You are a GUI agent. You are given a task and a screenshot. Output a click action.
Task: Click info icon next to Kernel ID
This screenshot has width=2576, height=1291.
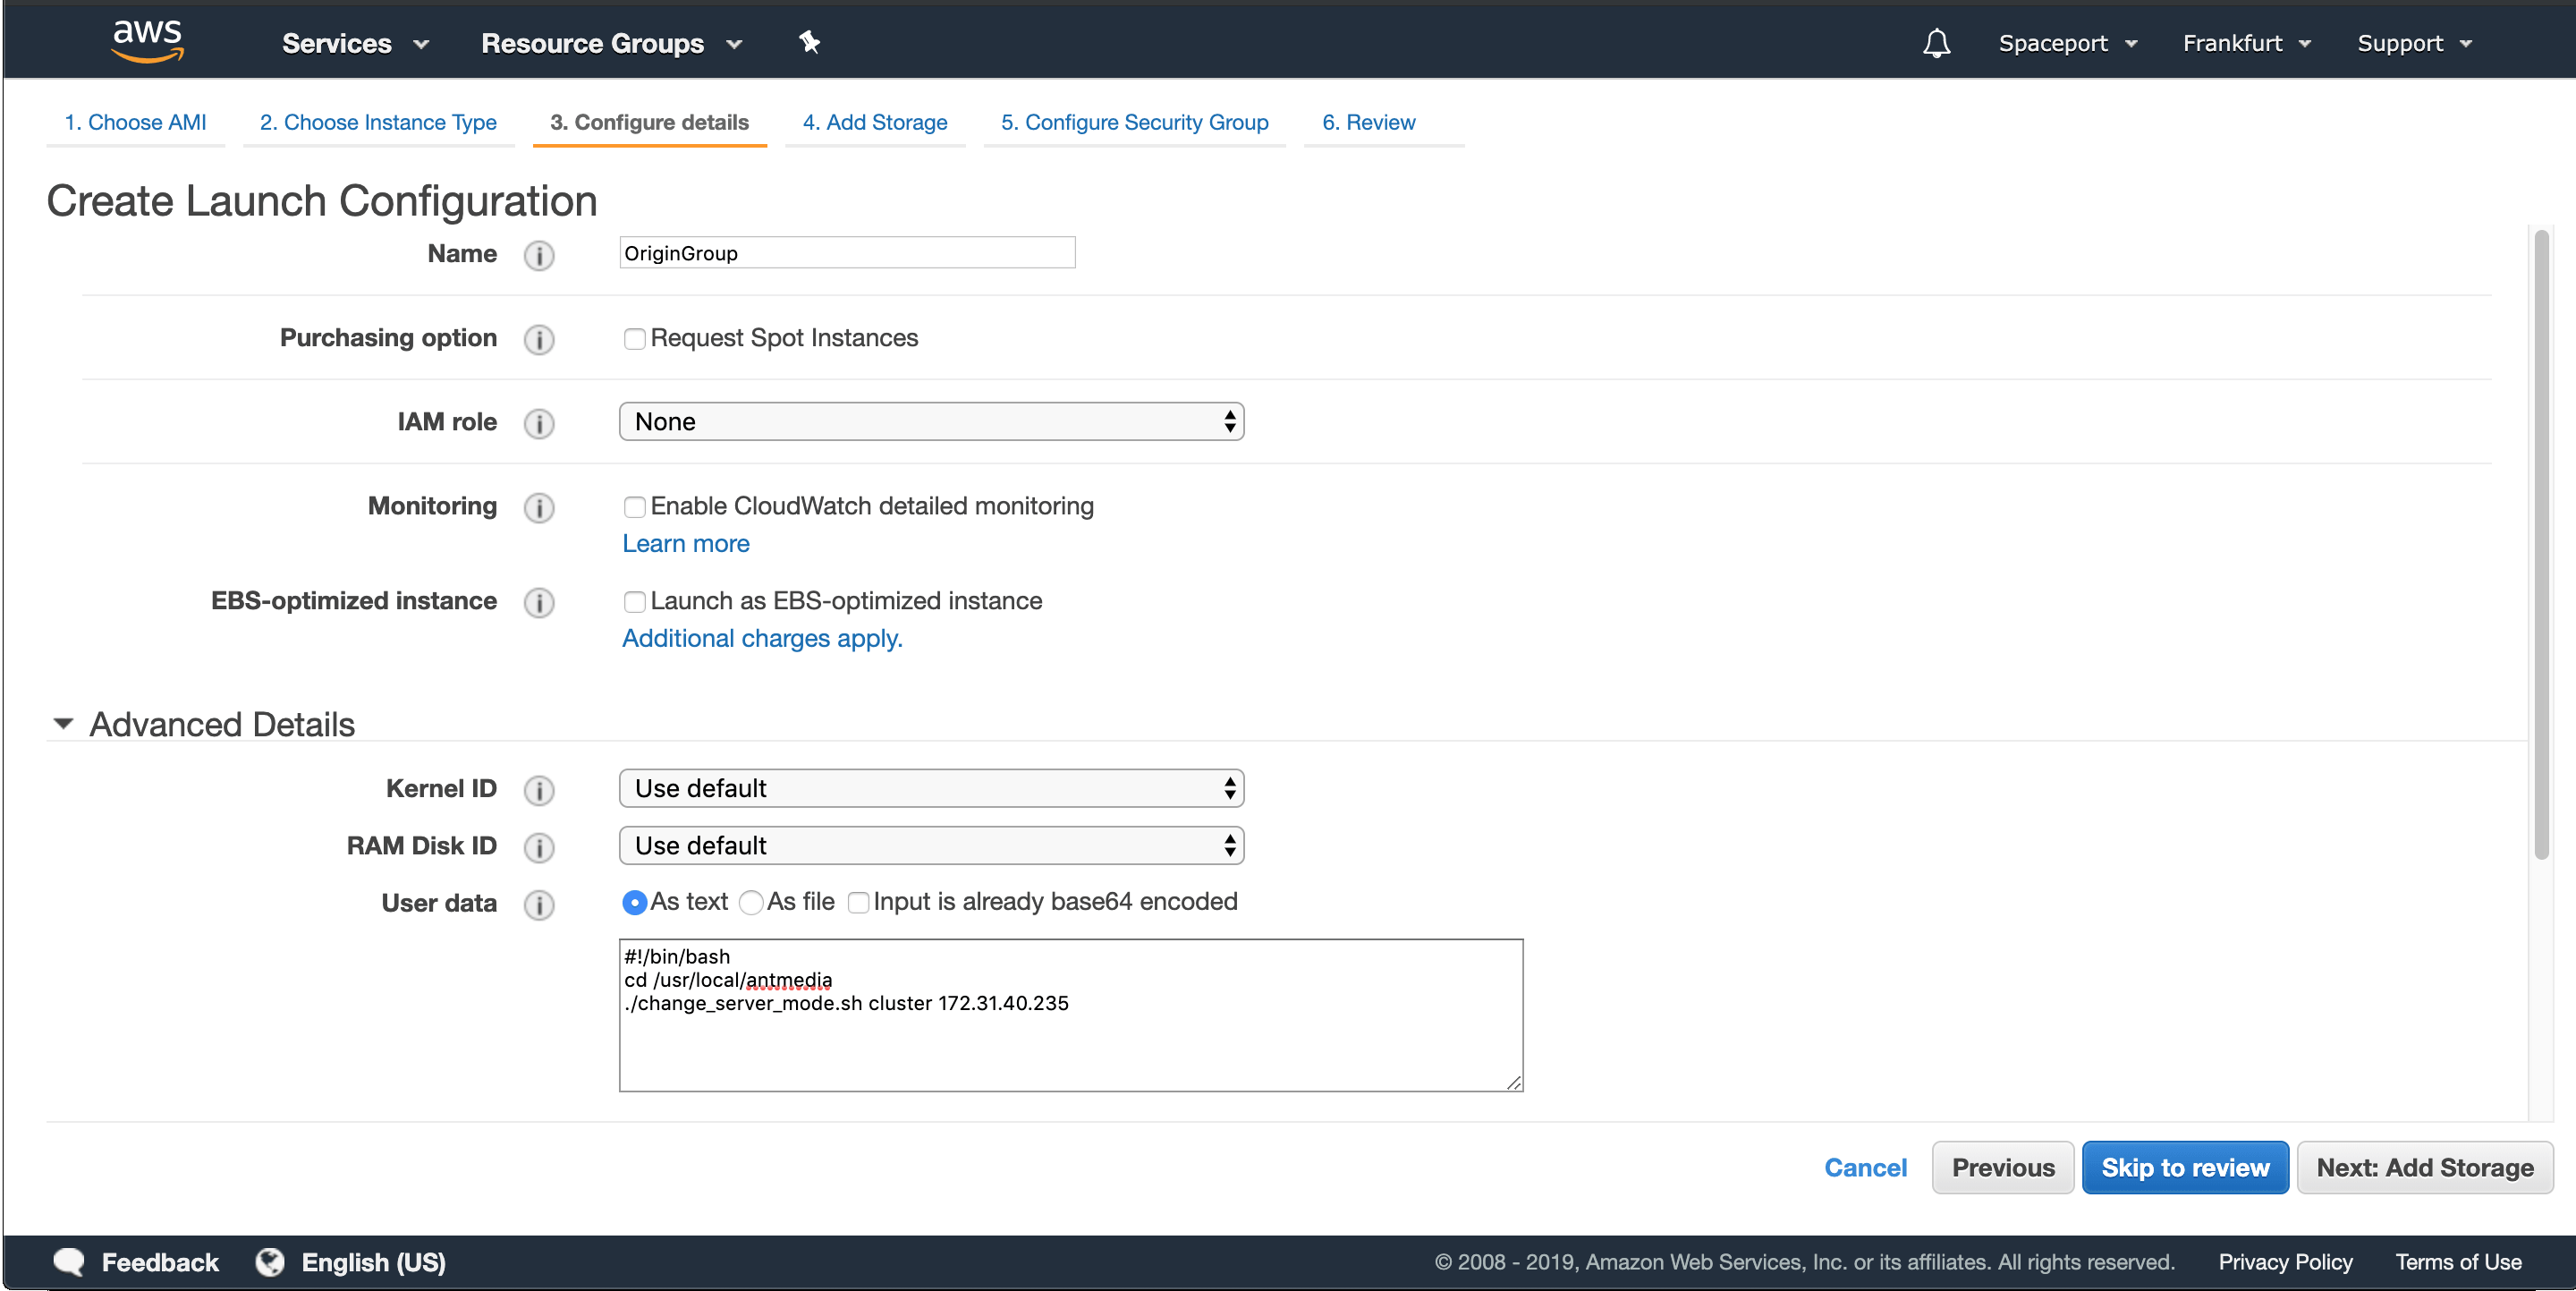539,790
